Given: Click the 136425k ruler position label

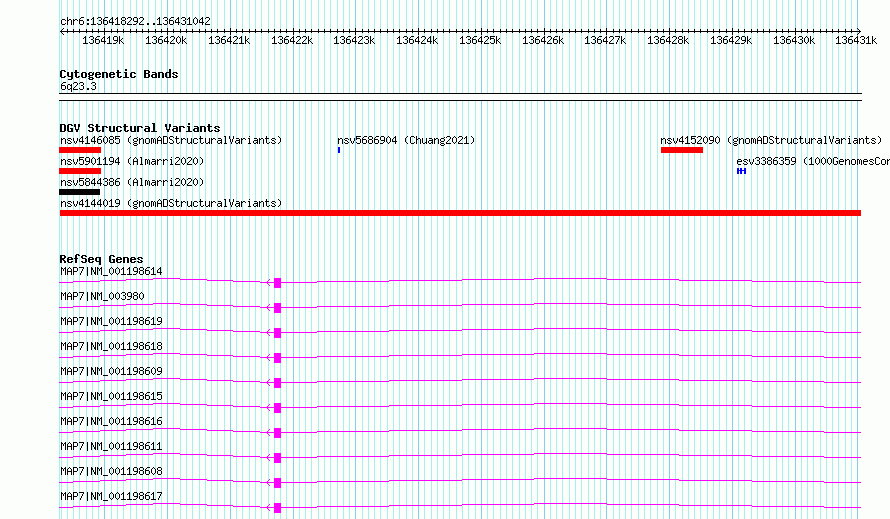Looking at the screenshot, I should click(x=480, y=40).
